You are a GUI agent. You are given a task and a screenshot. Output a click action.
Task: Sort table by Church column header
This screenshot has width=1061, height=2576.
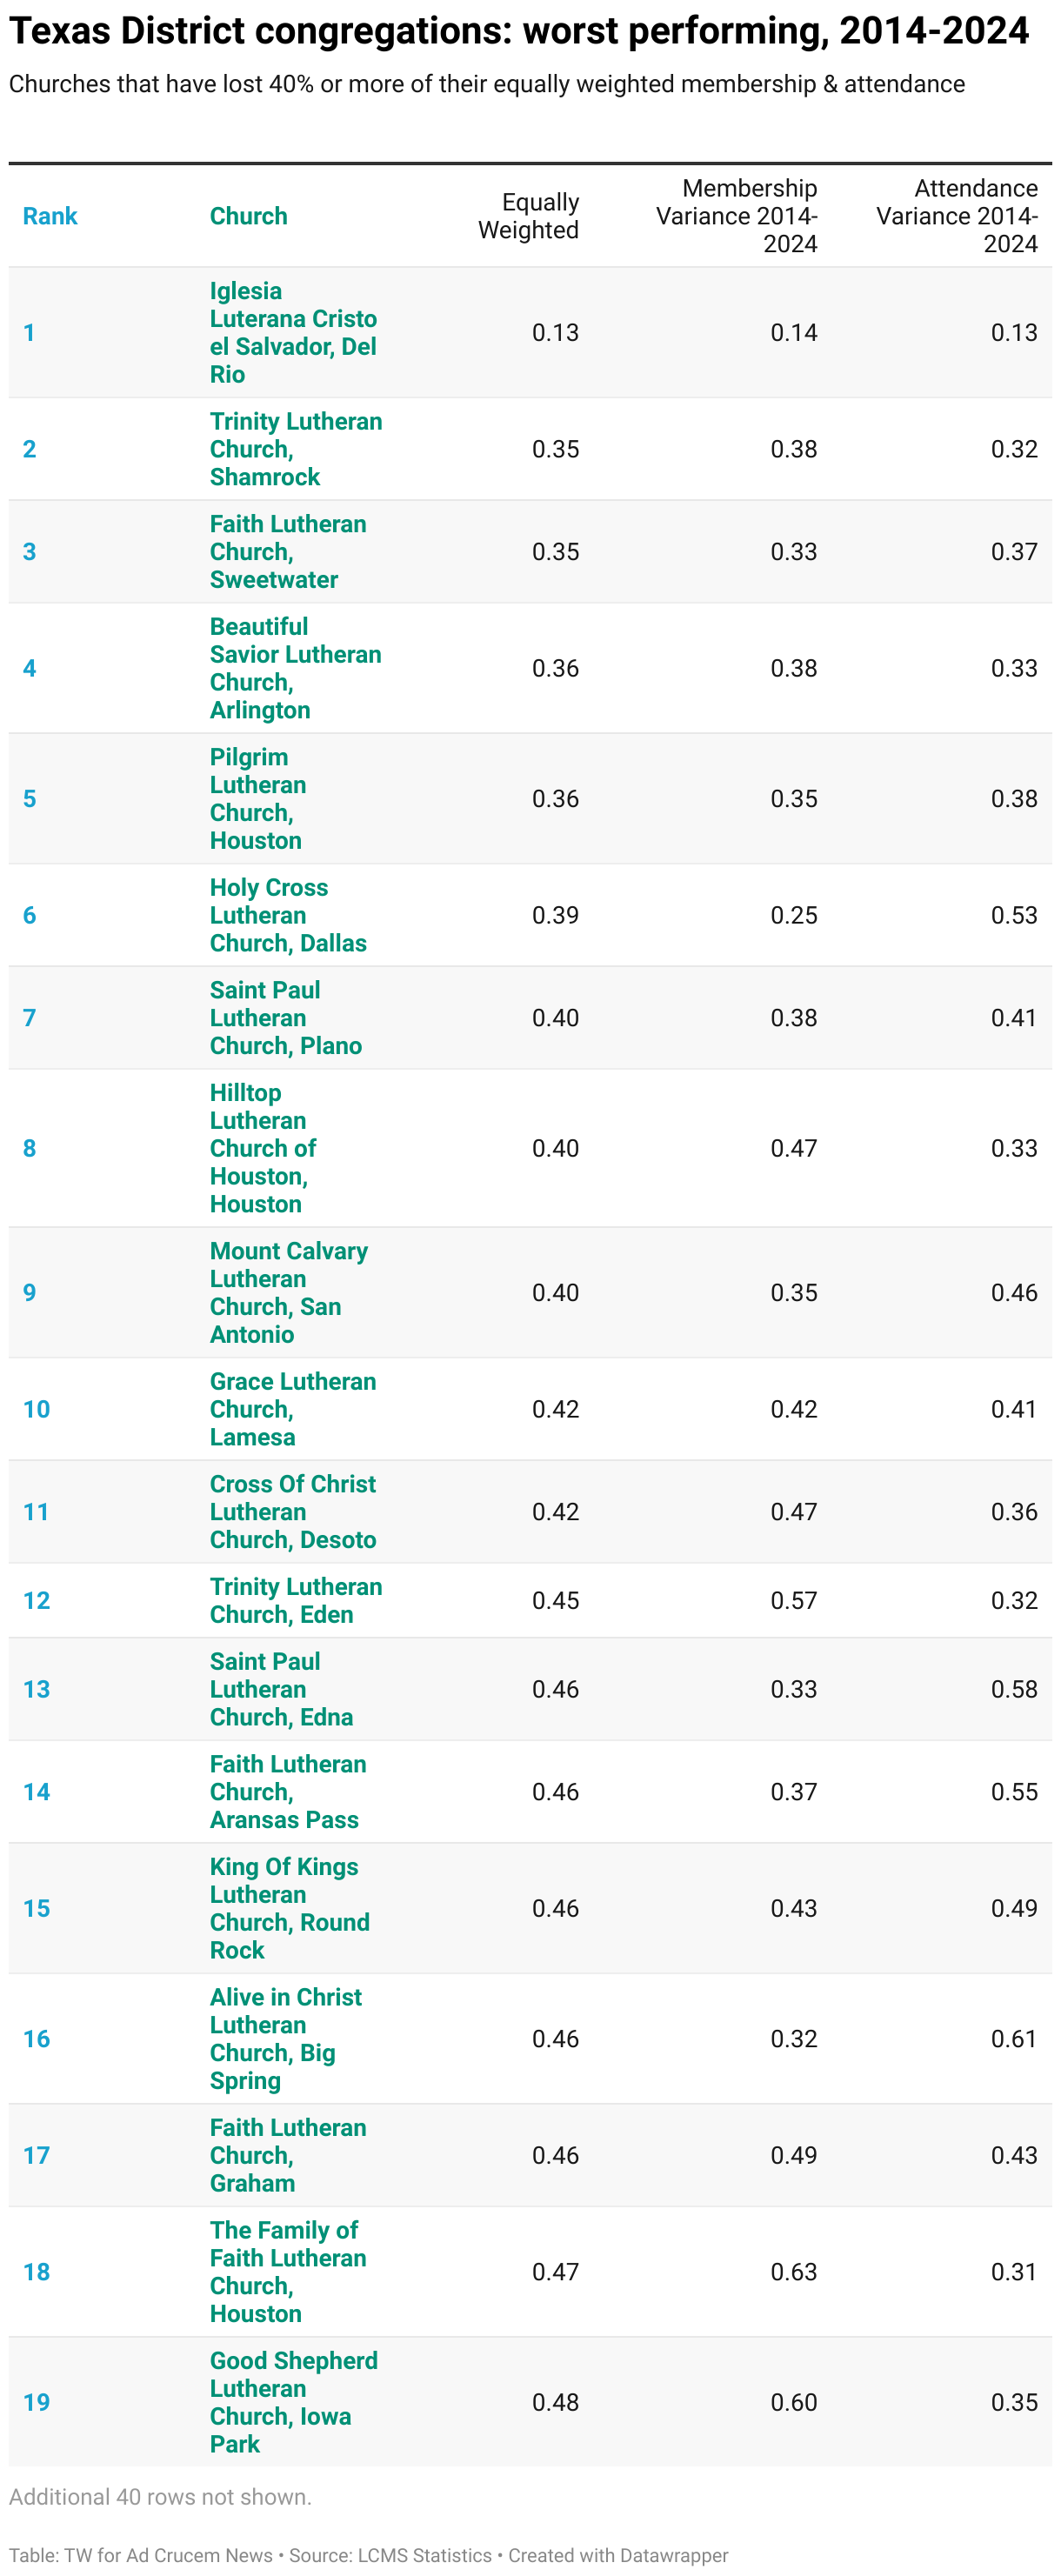[248, 216]
